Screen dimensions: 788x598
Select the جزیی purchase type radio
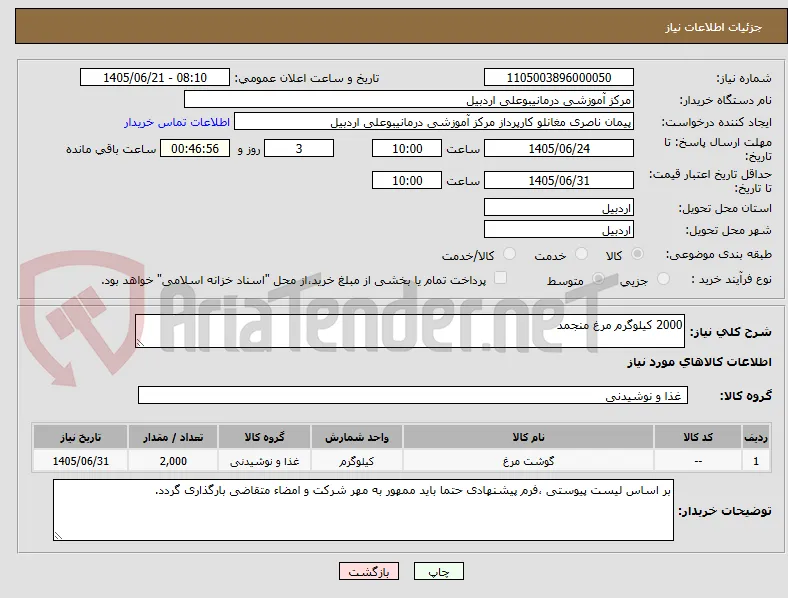coord(663,278)
